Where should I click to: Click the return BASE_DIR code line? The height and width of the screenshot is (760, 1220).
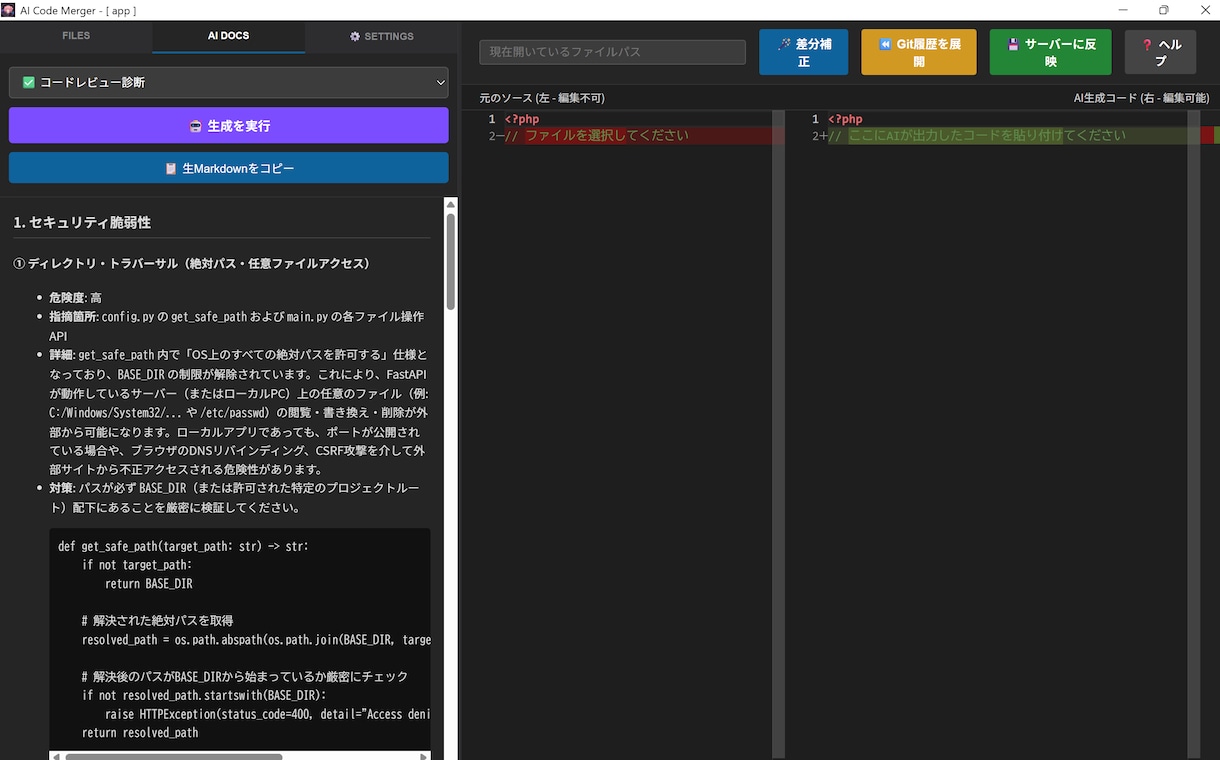pyautogui.click(x=149, y=583)
